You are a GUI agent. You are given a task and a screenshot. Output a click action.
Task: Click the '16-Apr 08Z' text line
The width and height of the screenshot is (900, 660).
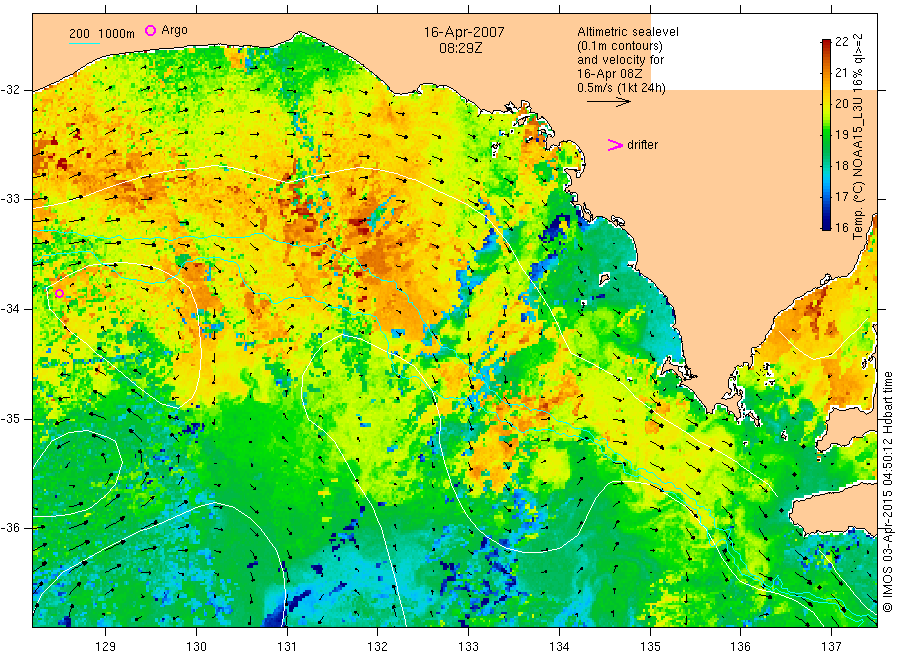pyautogui.click(x=610, y=74)
